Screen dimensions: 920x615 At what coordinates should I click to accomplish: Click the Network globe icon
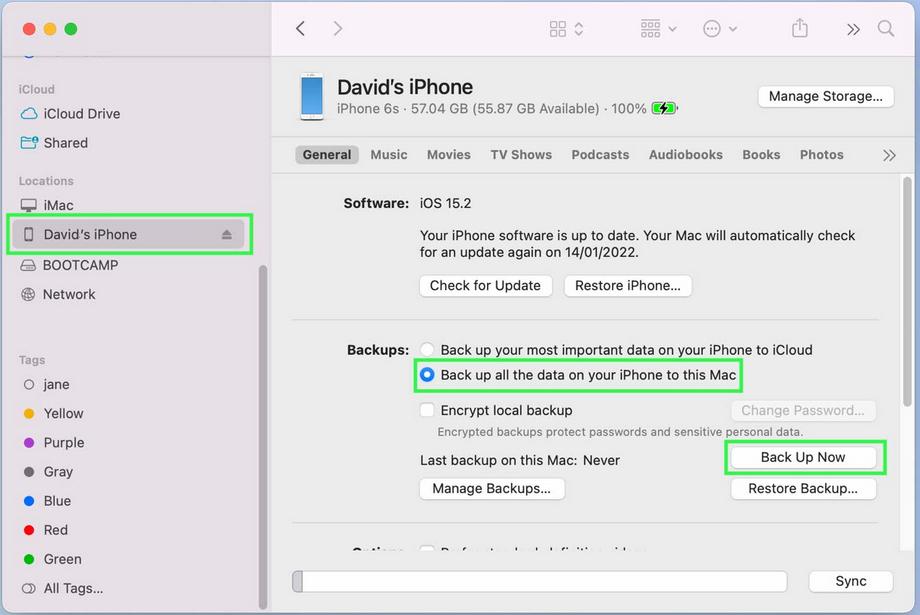(x=28, y=294)
